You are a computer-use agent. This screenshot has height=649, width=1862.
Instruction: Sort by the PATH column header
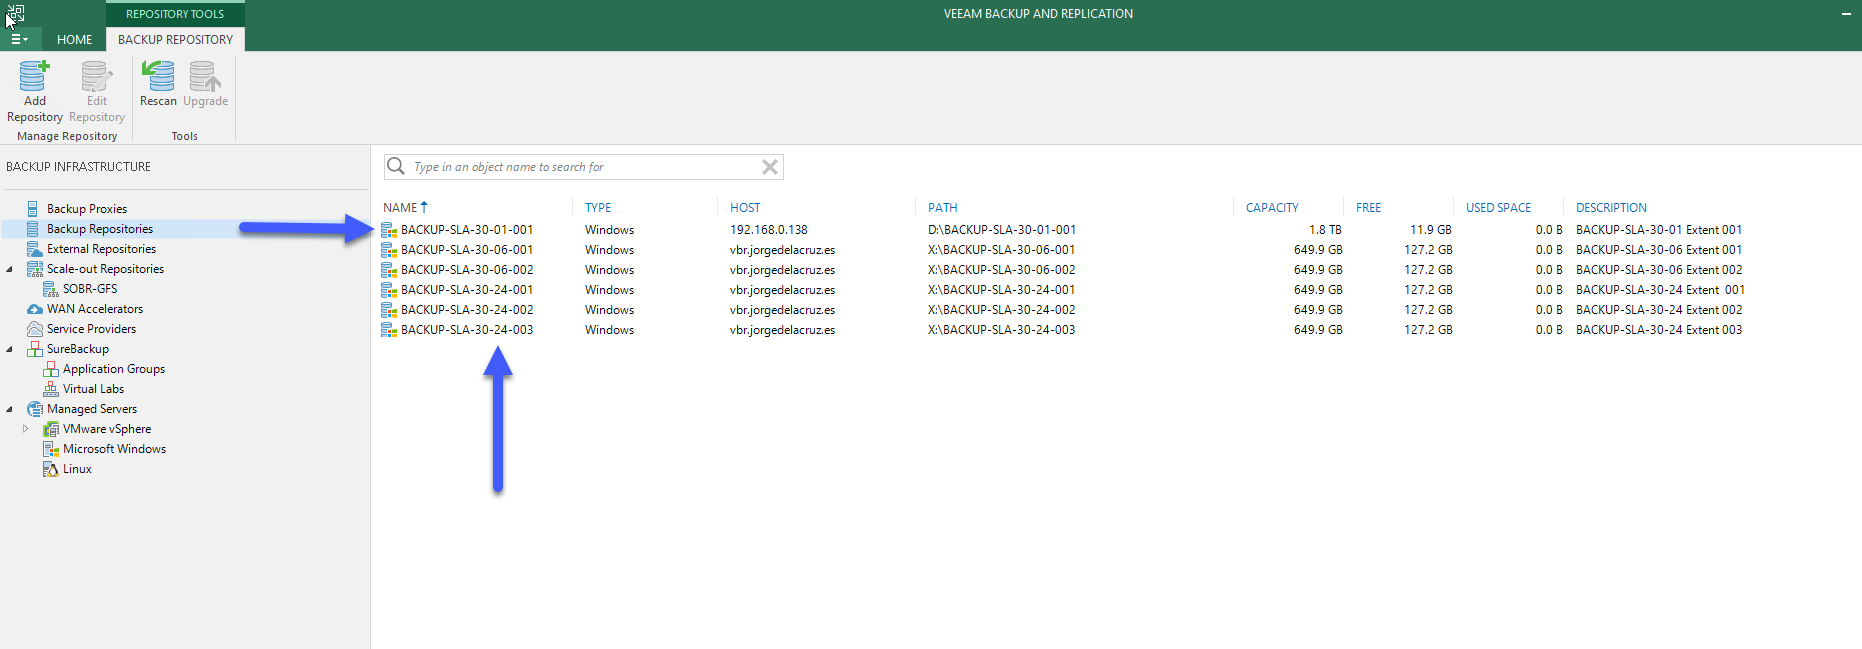(942, 208)
